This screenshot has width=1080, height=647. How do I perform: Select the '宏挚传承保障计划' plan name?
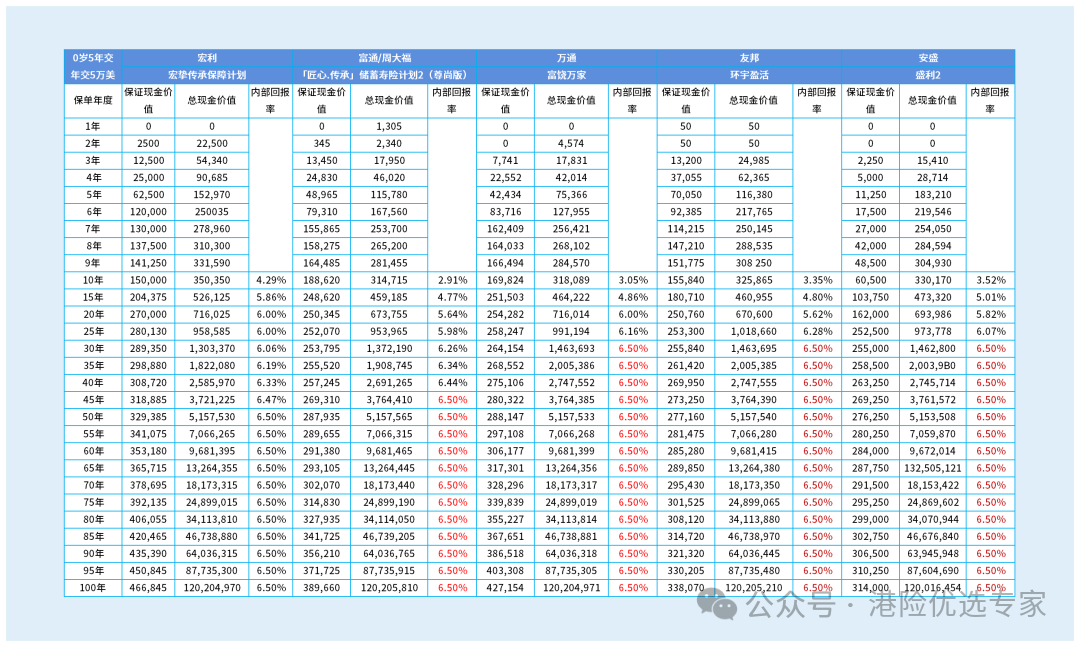[207, 75]
